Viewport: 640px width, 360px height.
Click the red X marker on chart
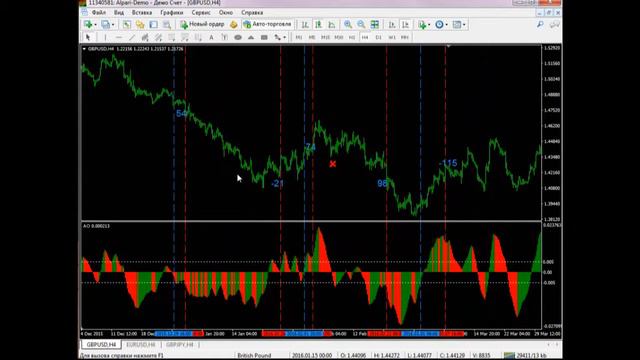point(333,164)
